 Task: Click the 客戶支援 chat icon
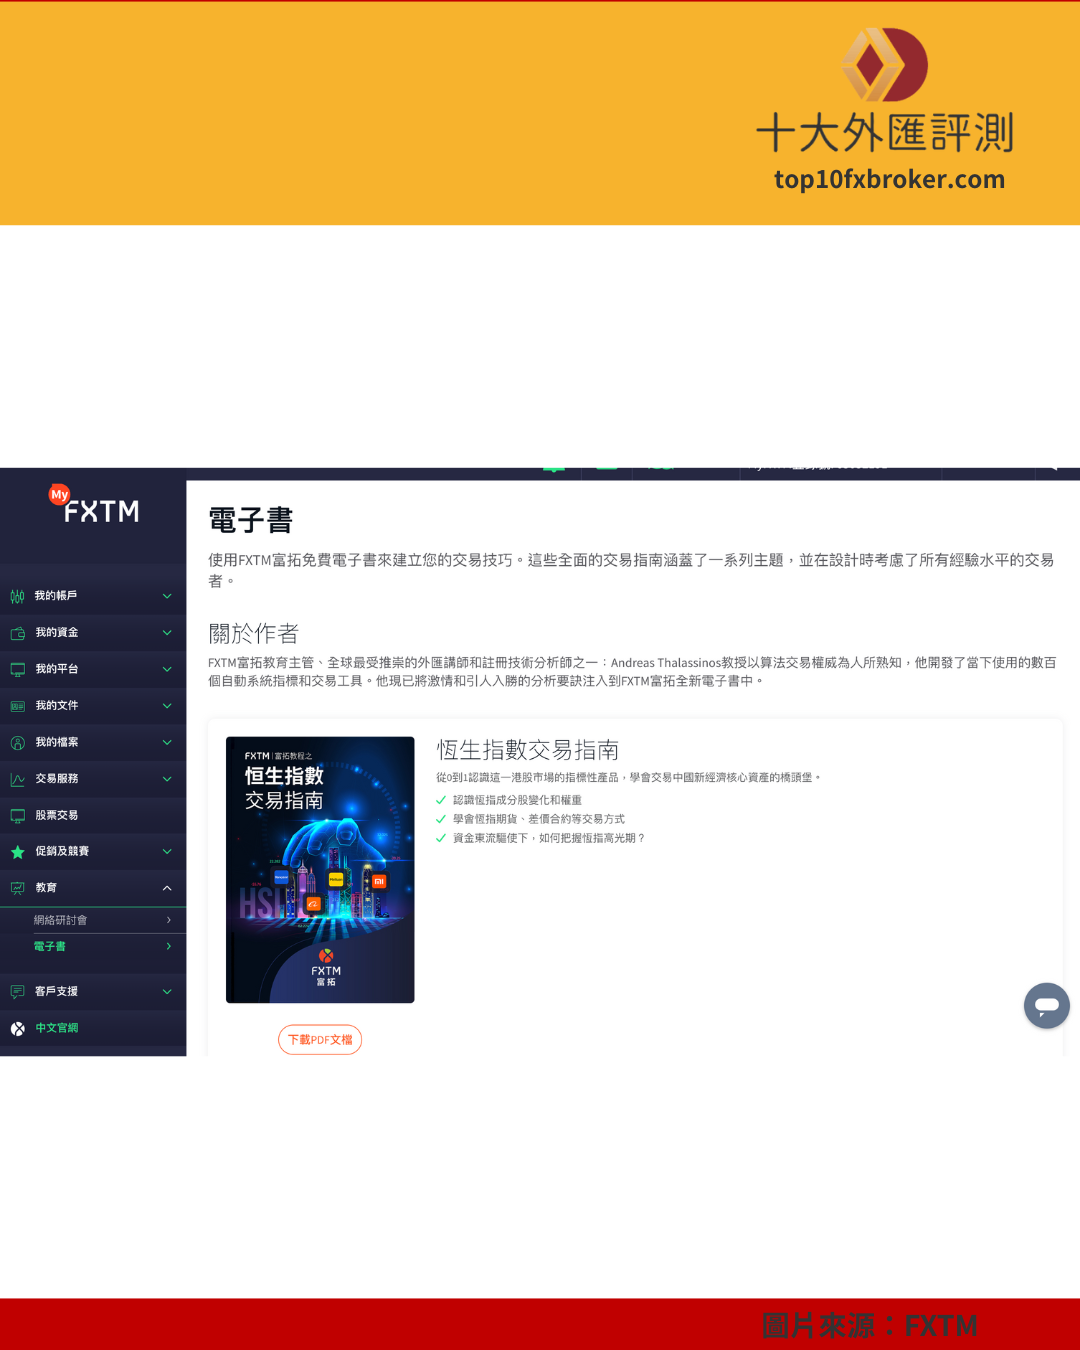17,992
